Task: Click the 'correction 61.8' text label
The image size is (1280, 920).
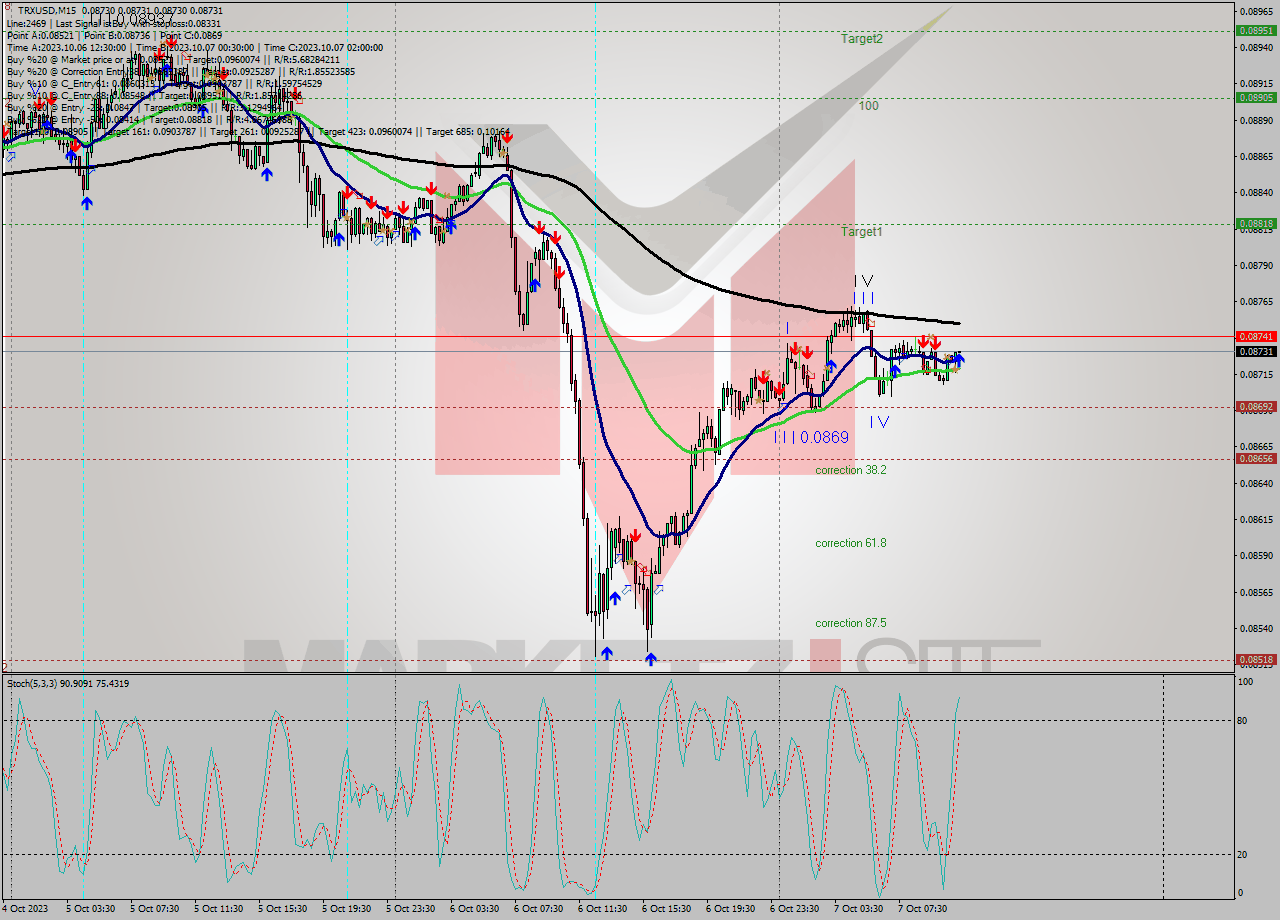Action: (851, 542)
